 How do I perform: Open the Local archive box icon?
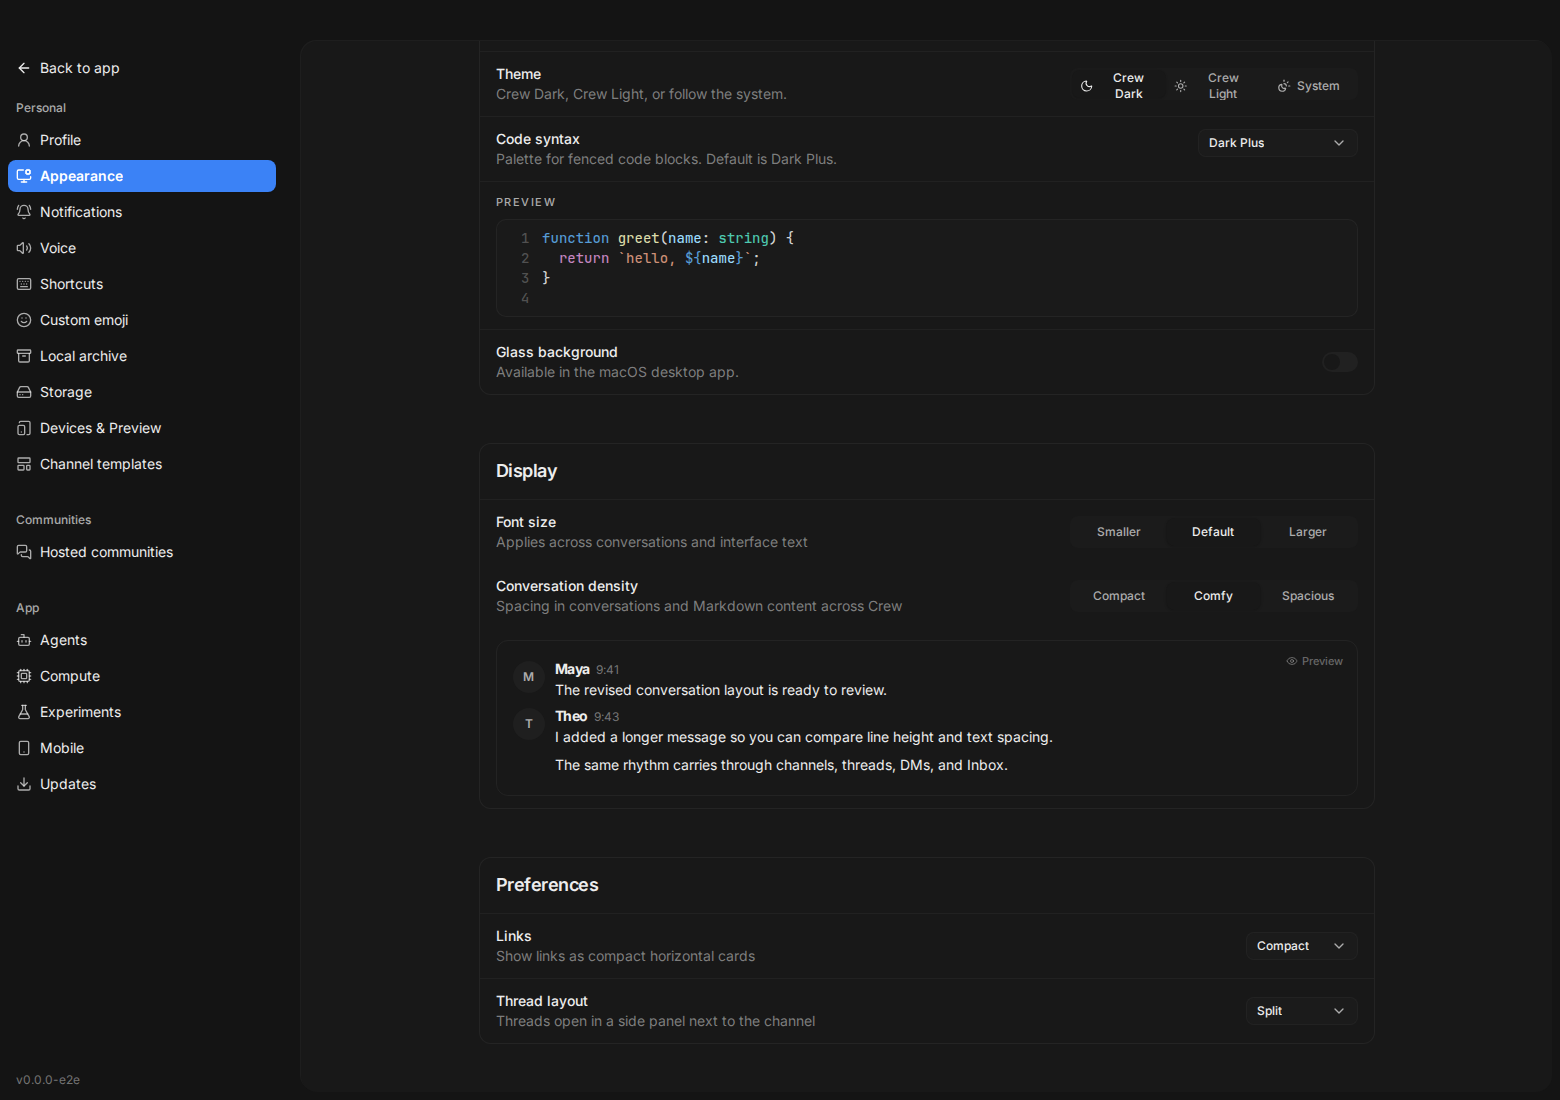(x=24, y=356)
